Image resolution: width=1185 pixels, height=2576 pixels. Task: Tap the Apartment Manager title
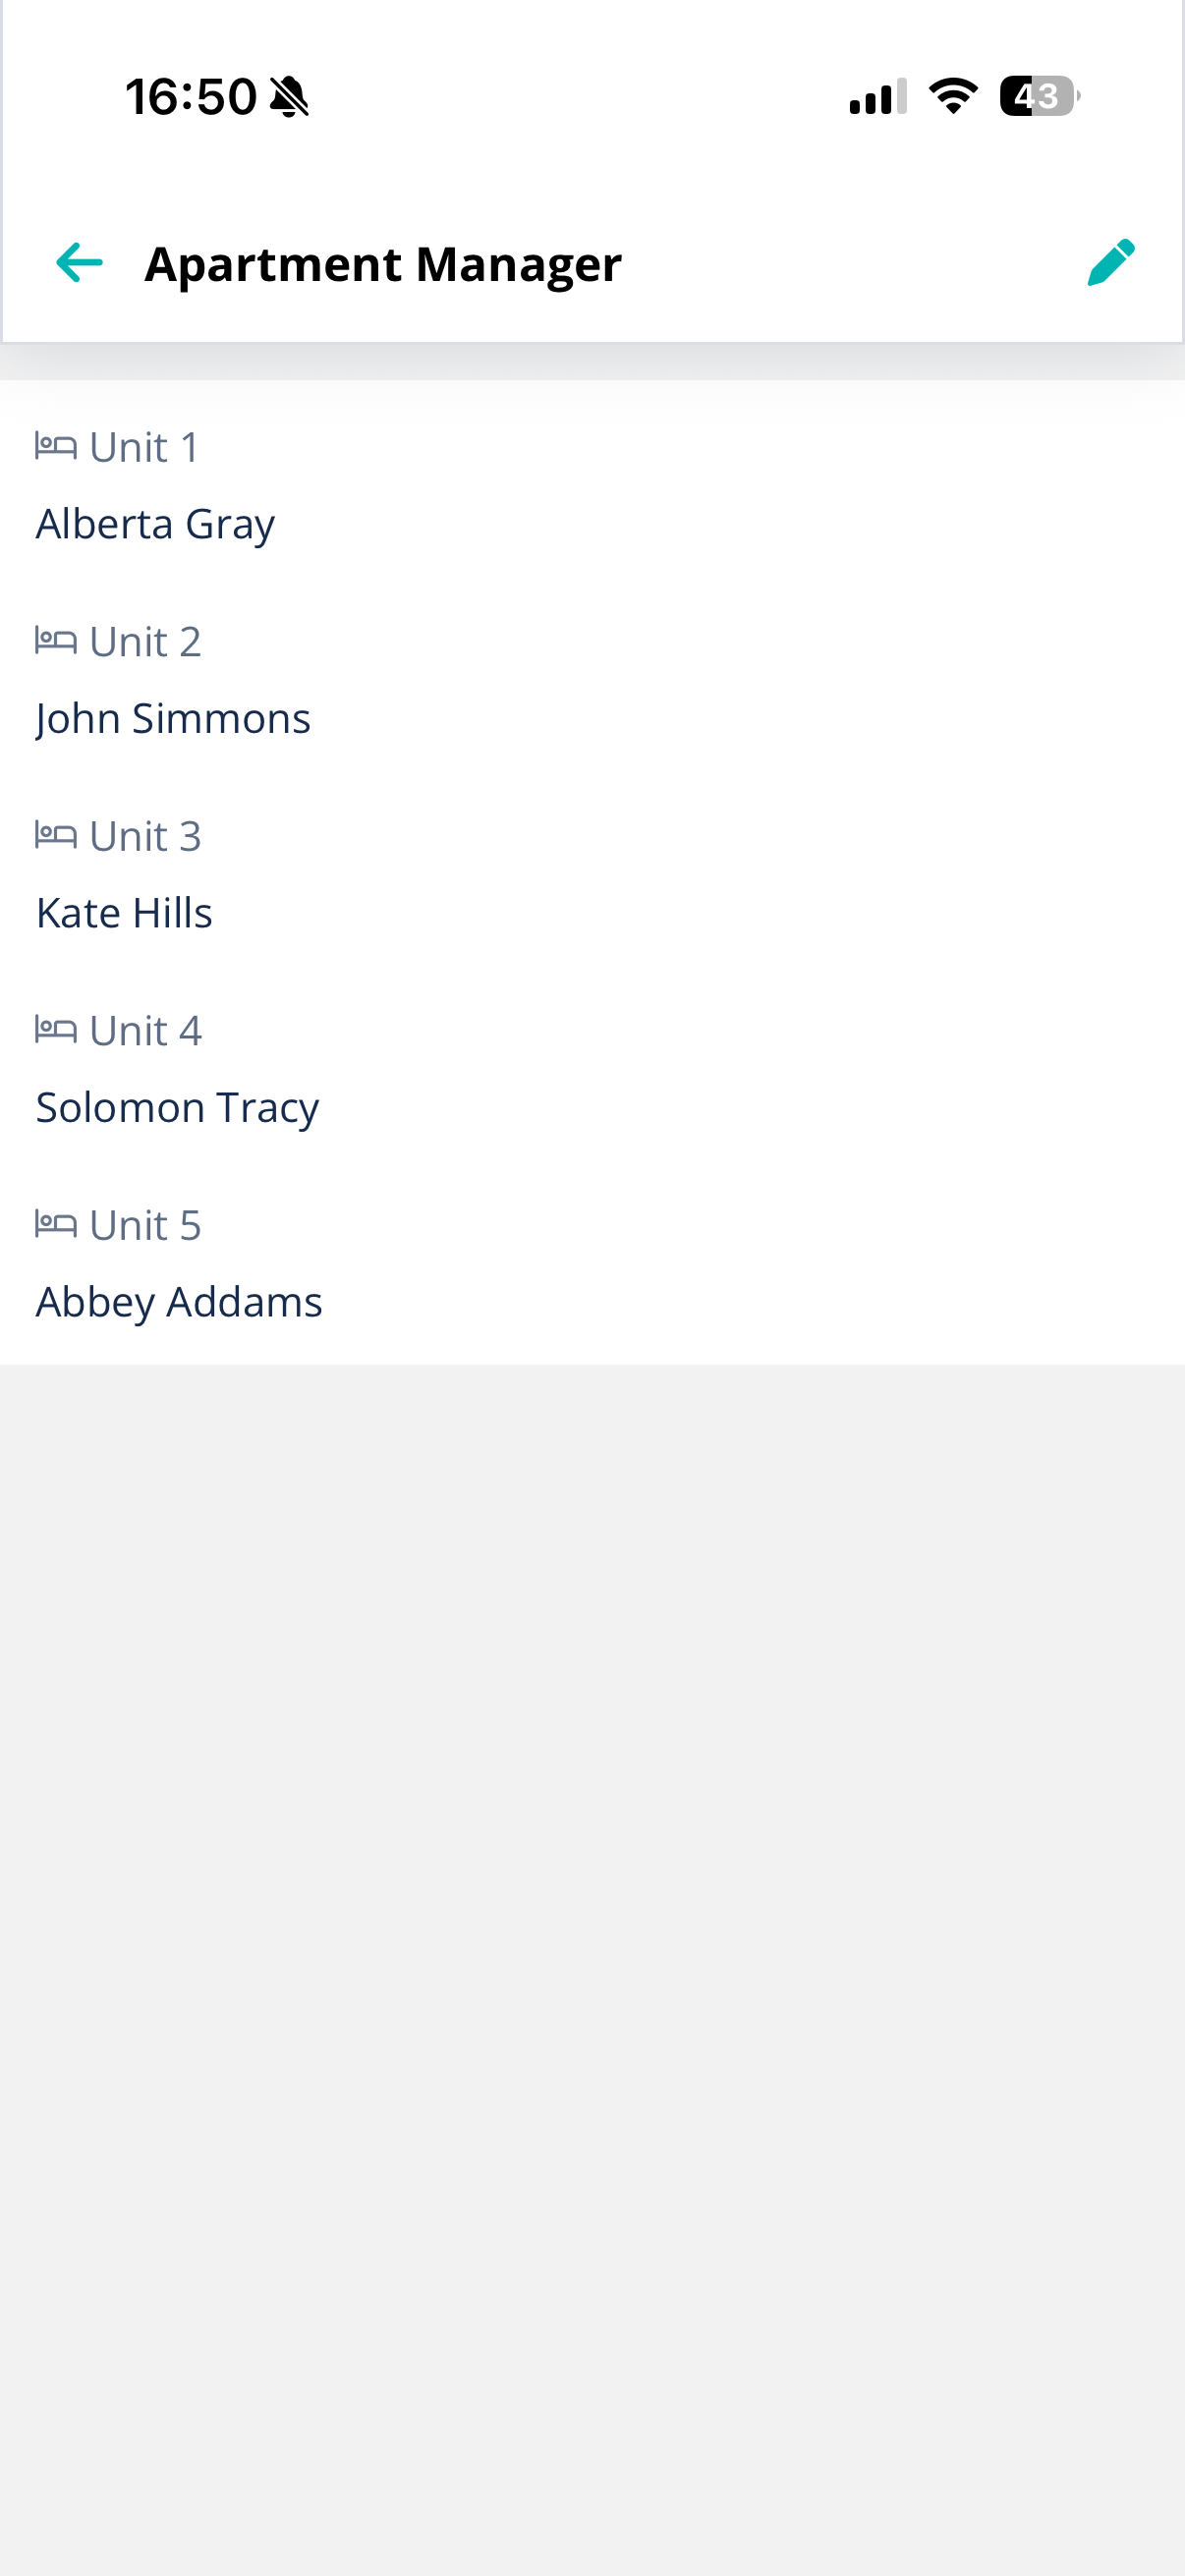(x=383, y=265)
